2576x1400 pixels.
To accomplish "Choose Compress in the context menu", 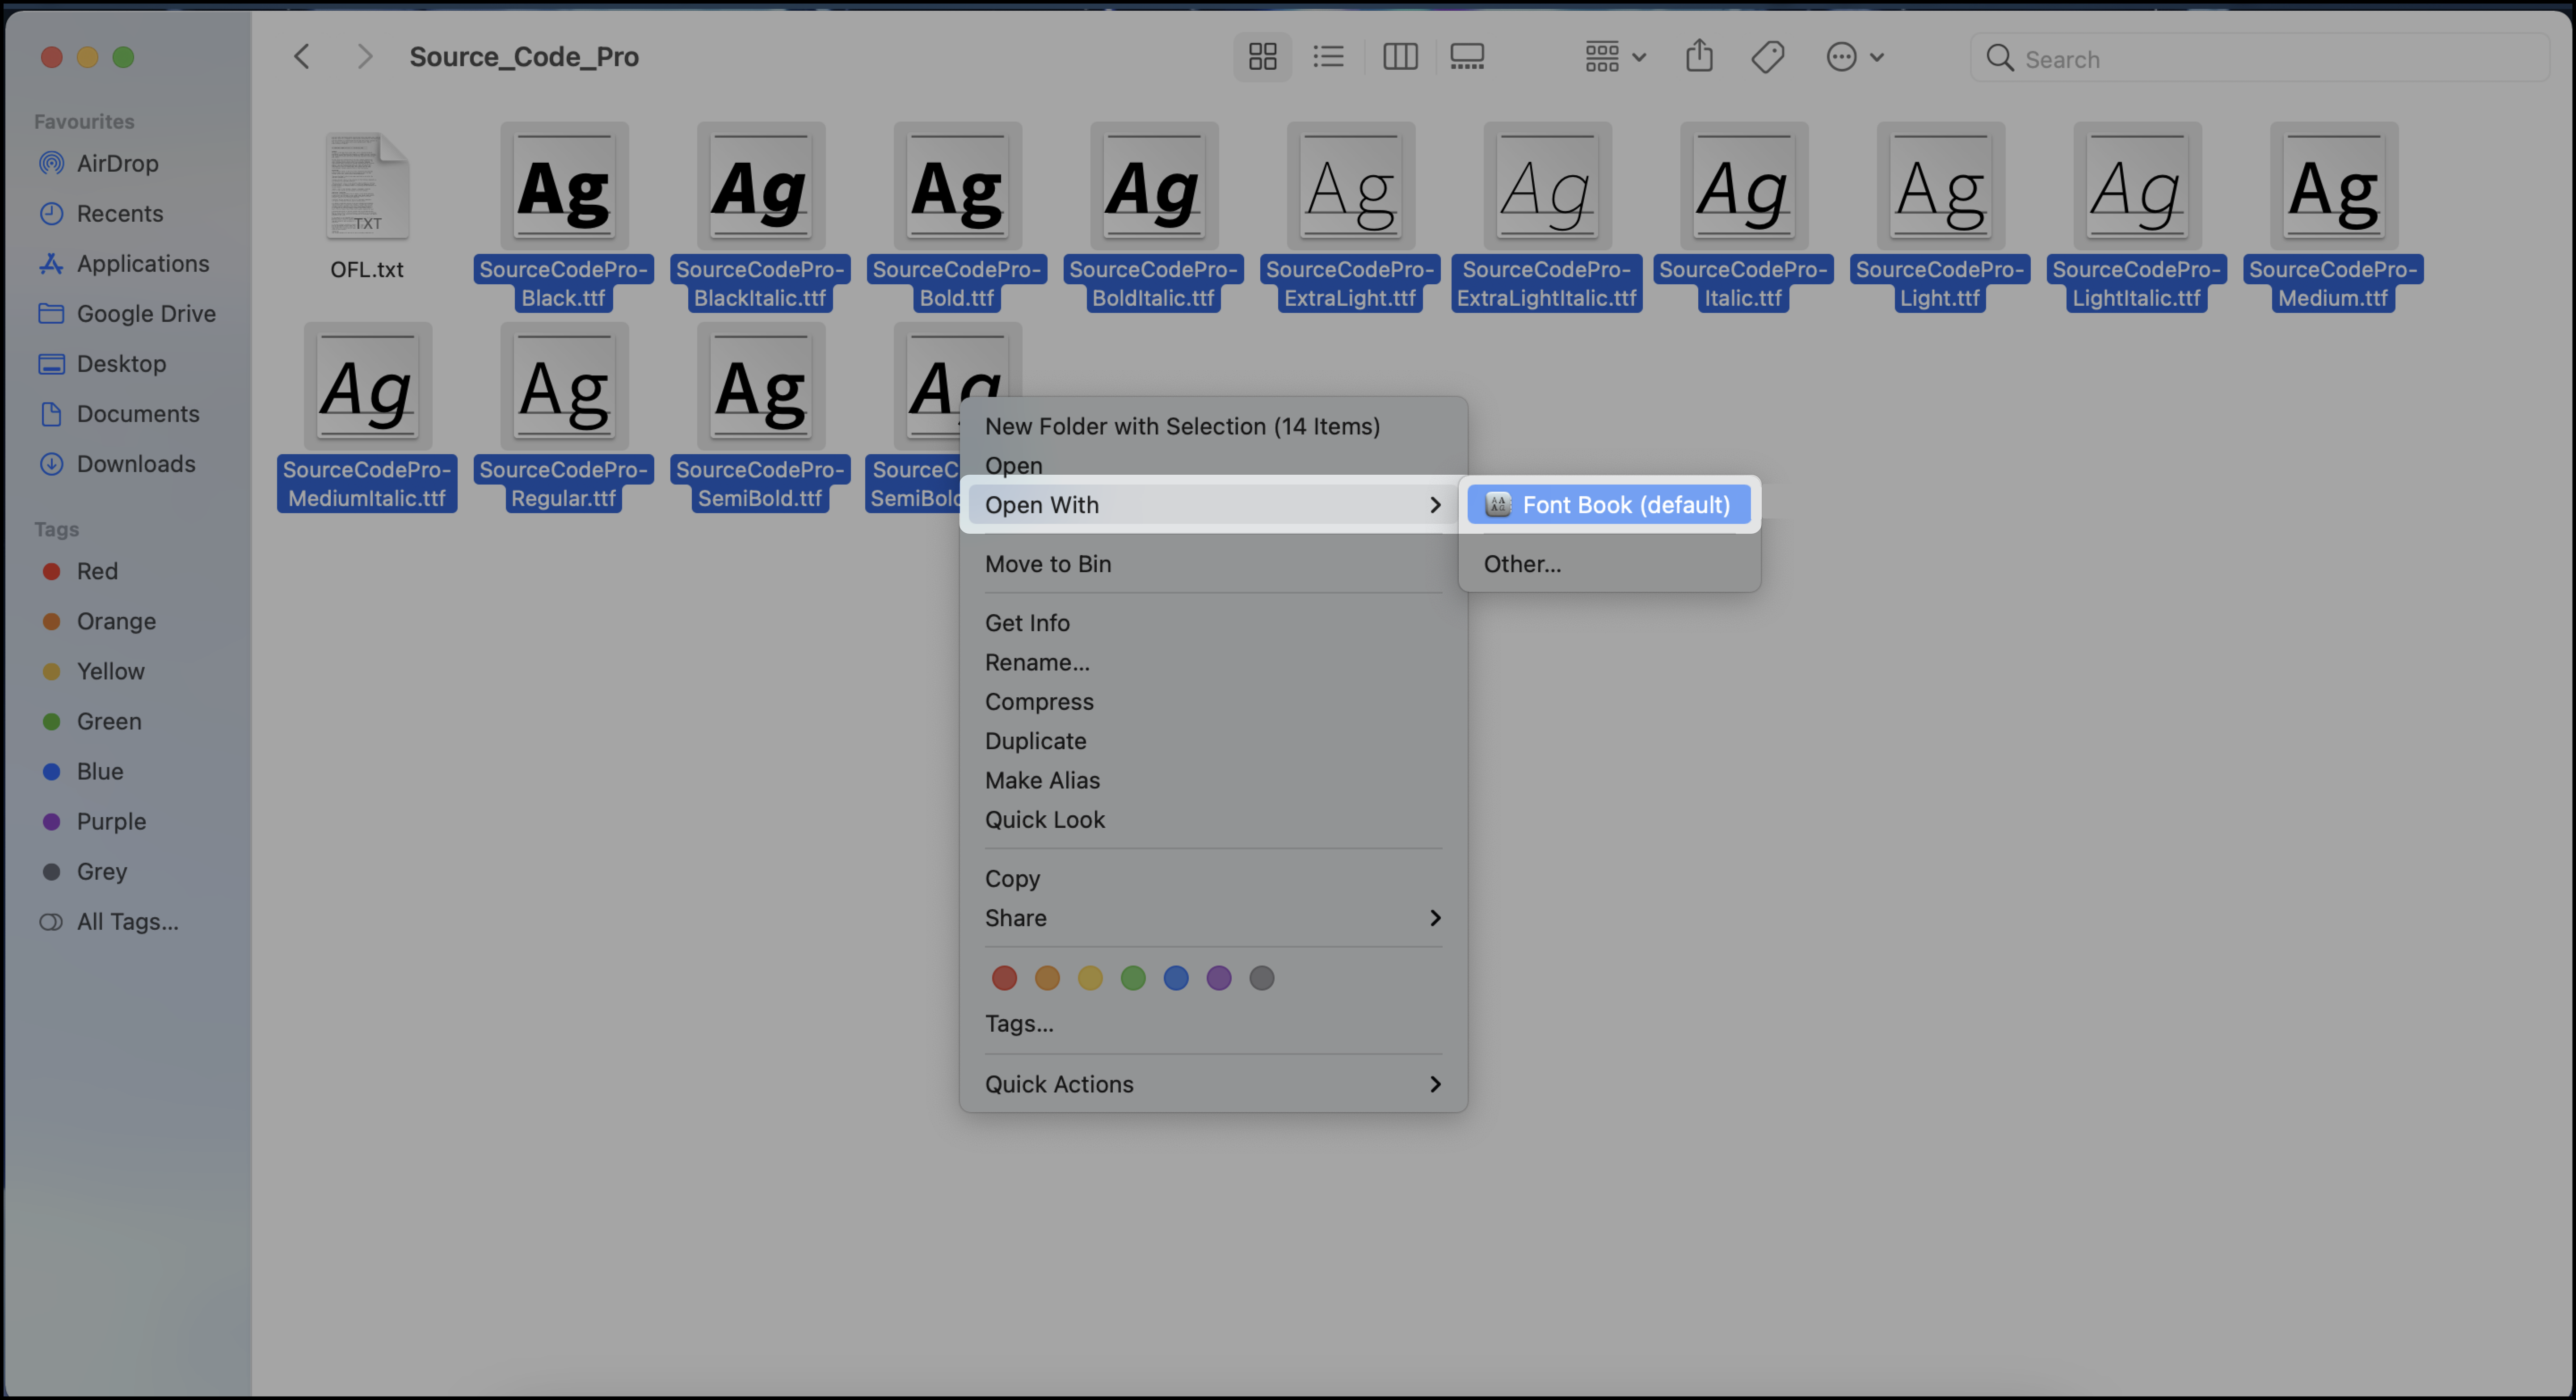I will pos(1039,702).
